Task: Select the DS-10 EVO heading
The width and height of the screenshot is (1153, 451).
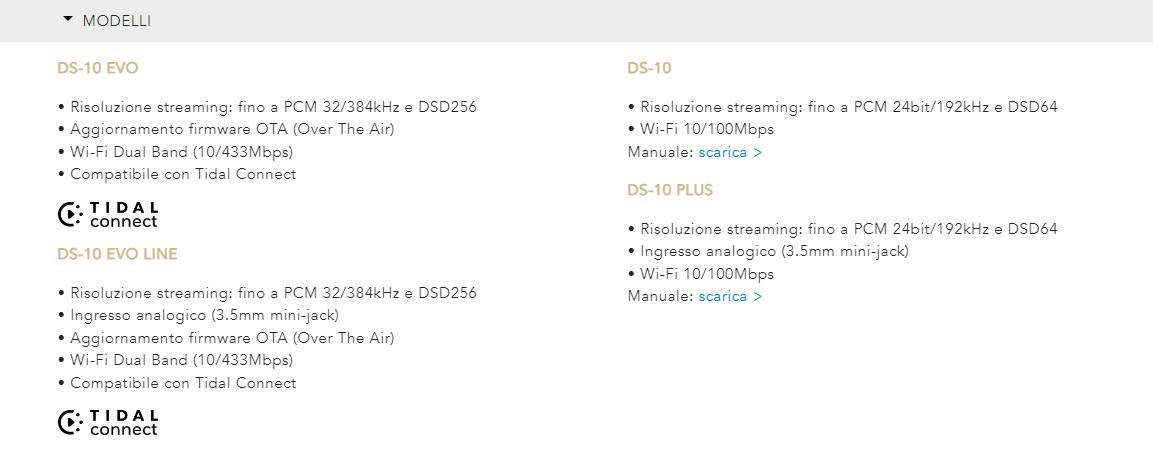Action: point(98,68)
